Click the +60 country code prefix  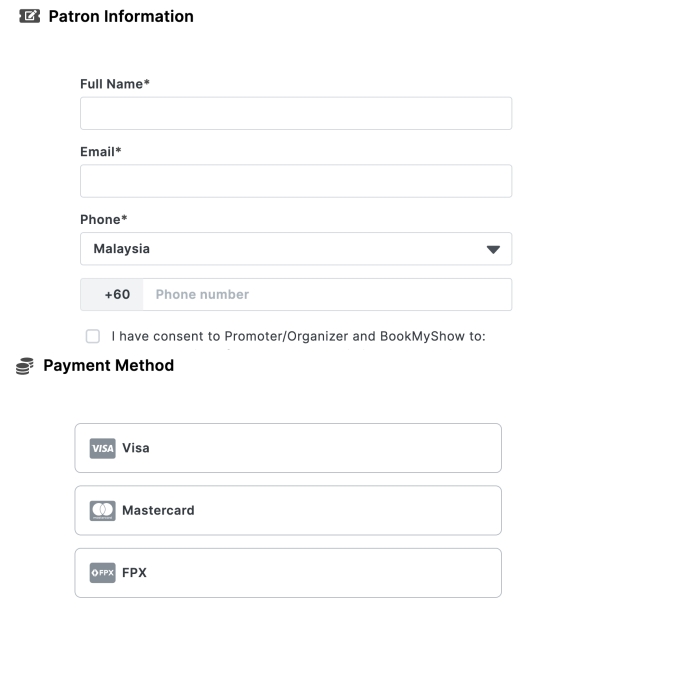[116, 295]
